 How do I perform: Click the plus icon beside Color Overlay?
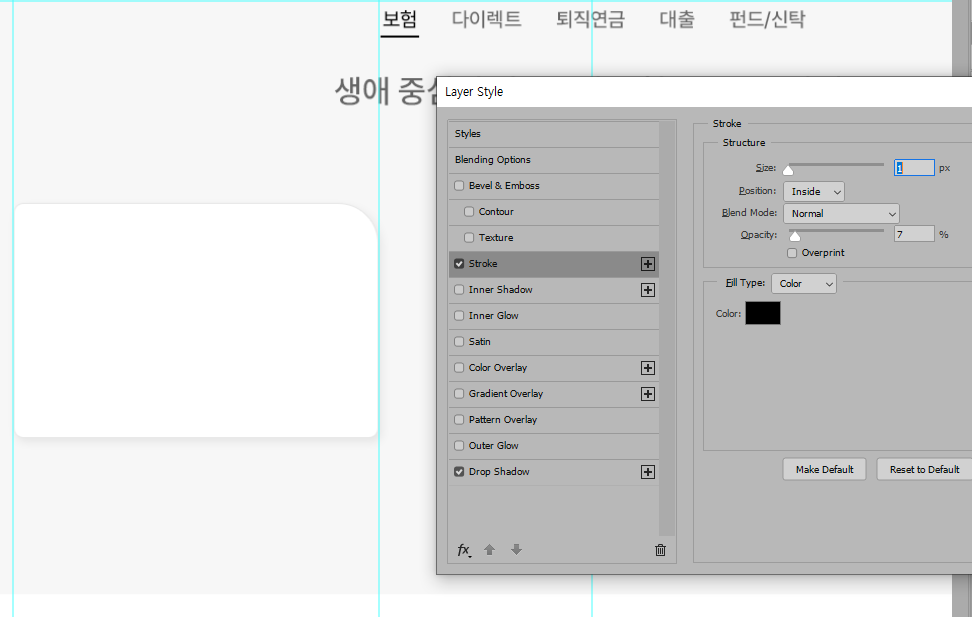pyautogui.click(x=648, y=368)
